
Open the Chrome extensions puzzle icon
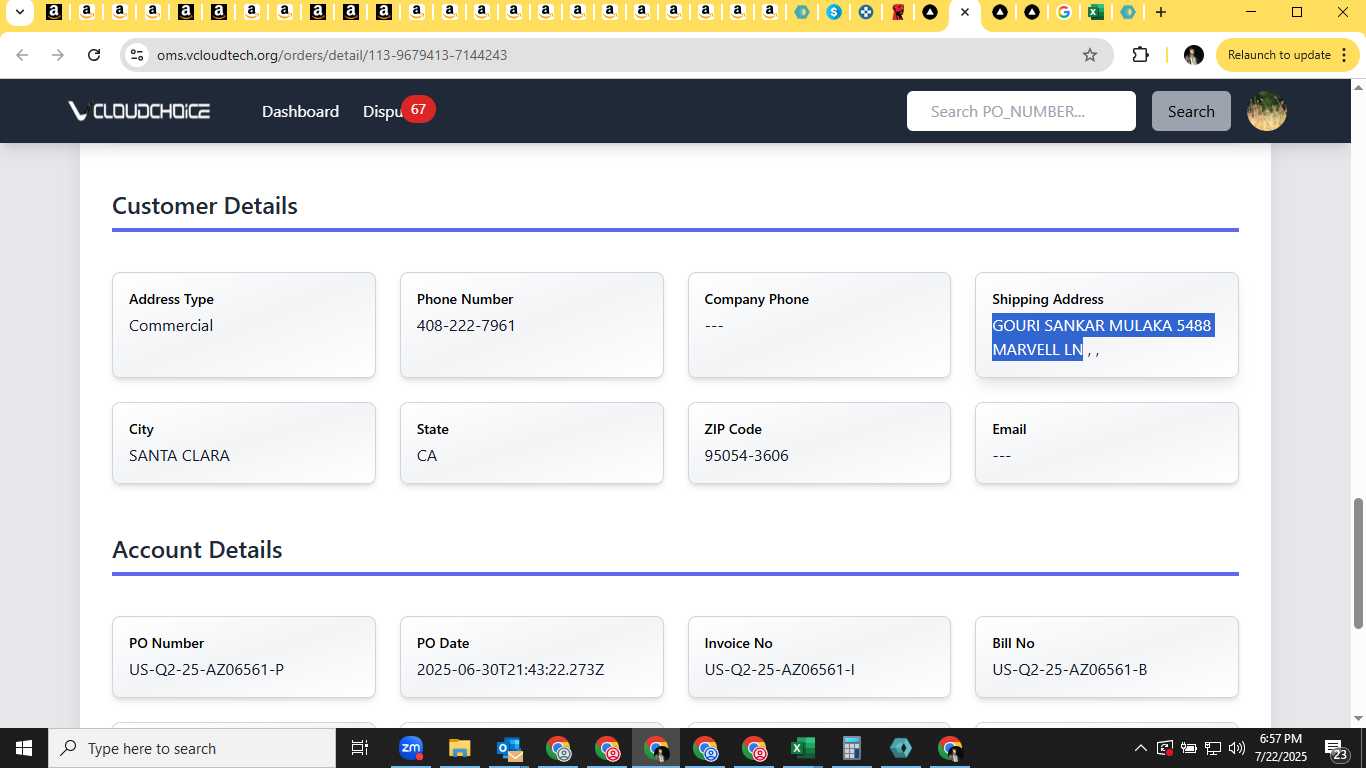coord(1140,55)
